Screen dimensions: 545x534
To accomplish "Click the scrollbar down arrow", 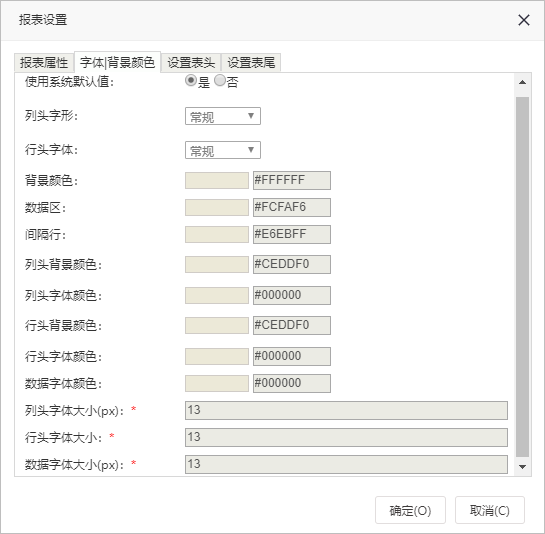I will pyautogui.click(x=522, y=467).
